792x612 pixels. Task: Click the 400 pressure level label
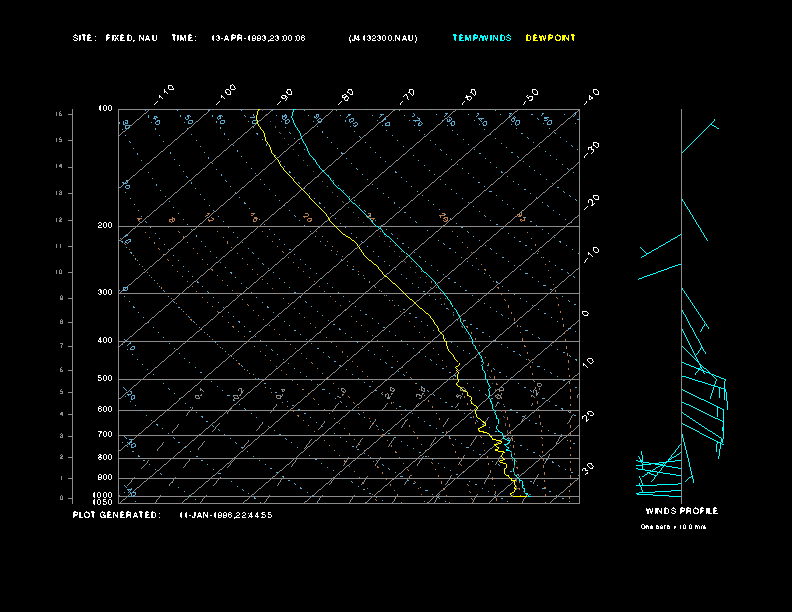[105, 341]
